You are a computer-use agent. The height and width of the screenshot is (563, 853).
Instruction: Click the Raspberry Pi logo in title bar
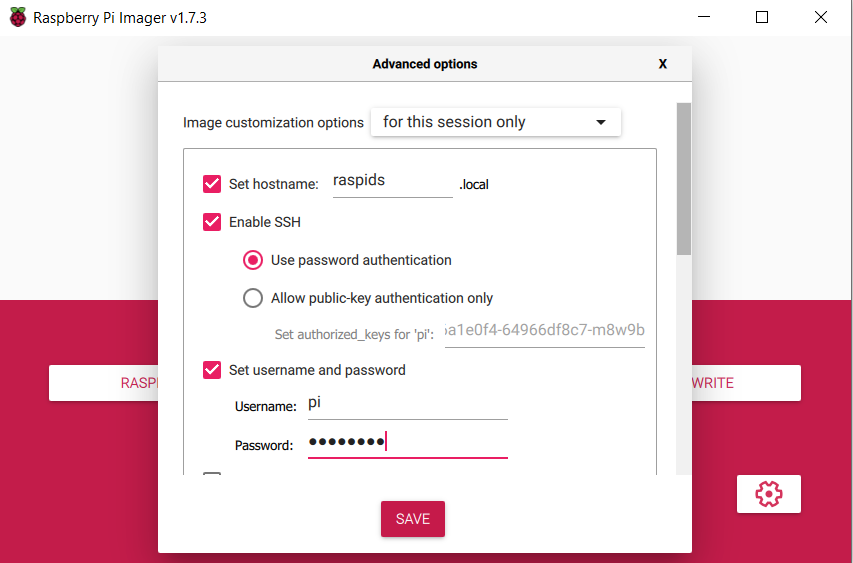tap(17, 17)
